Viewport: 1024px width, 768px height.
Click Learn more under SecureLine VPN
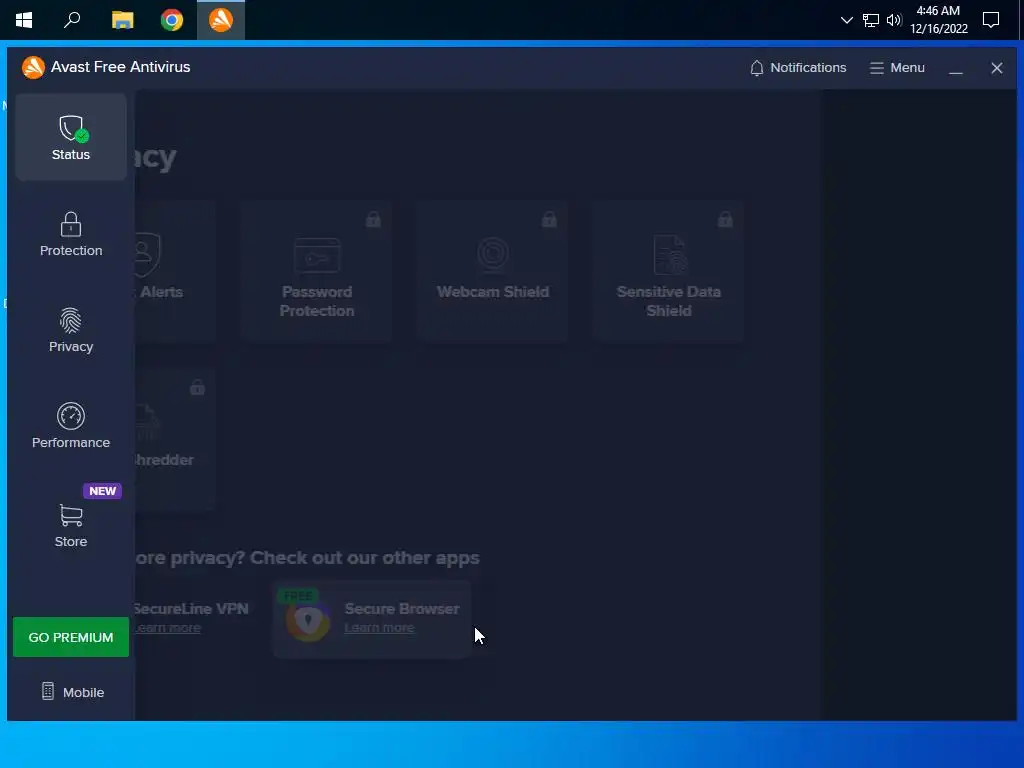(168, 628)
